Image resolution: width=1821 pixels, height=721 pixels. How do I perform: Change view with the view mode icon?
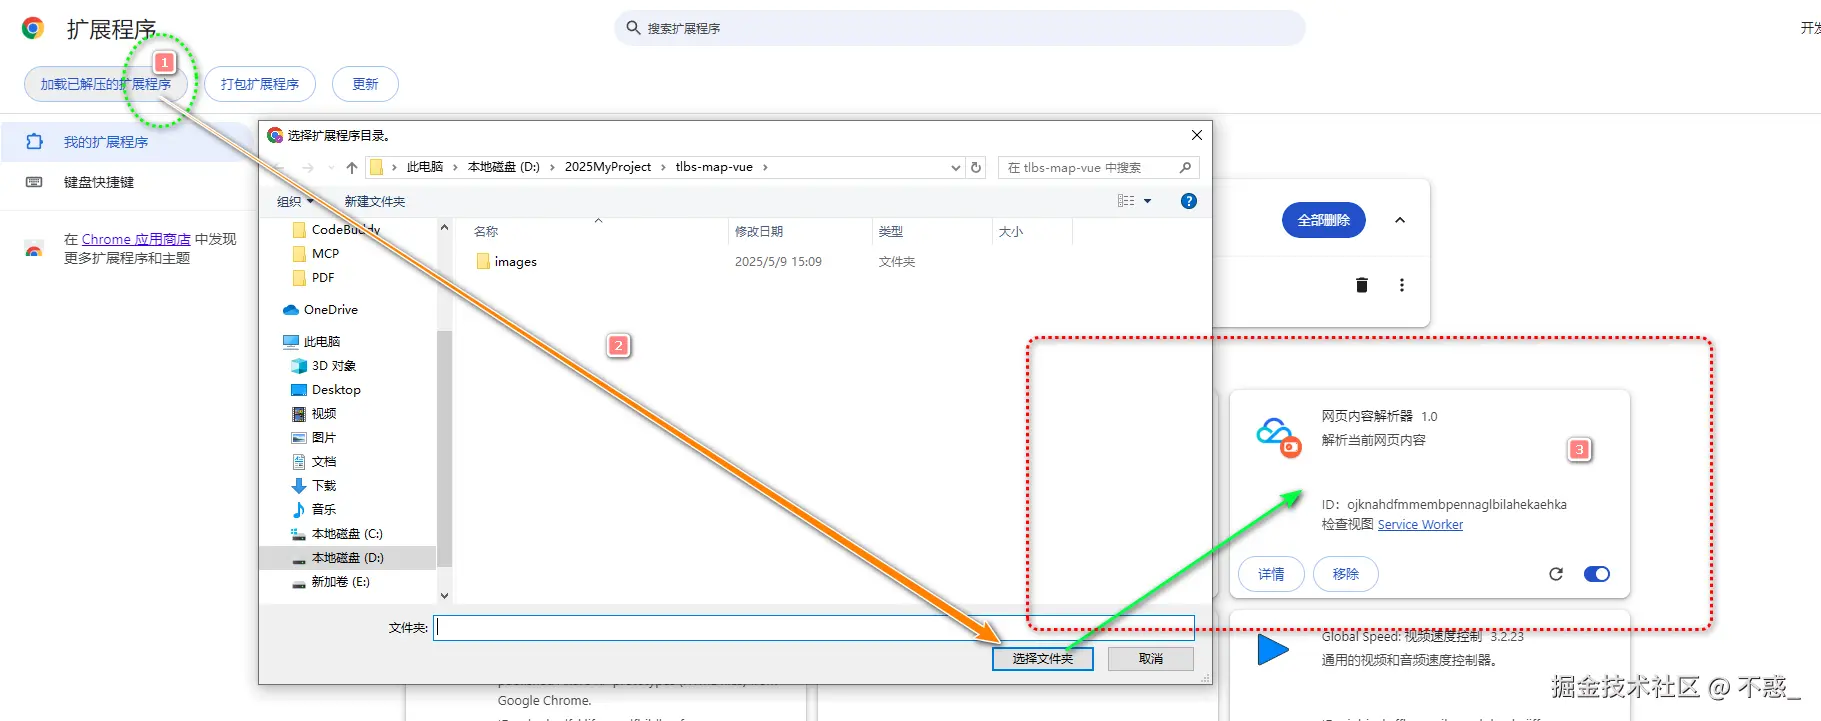(1126, 201)
